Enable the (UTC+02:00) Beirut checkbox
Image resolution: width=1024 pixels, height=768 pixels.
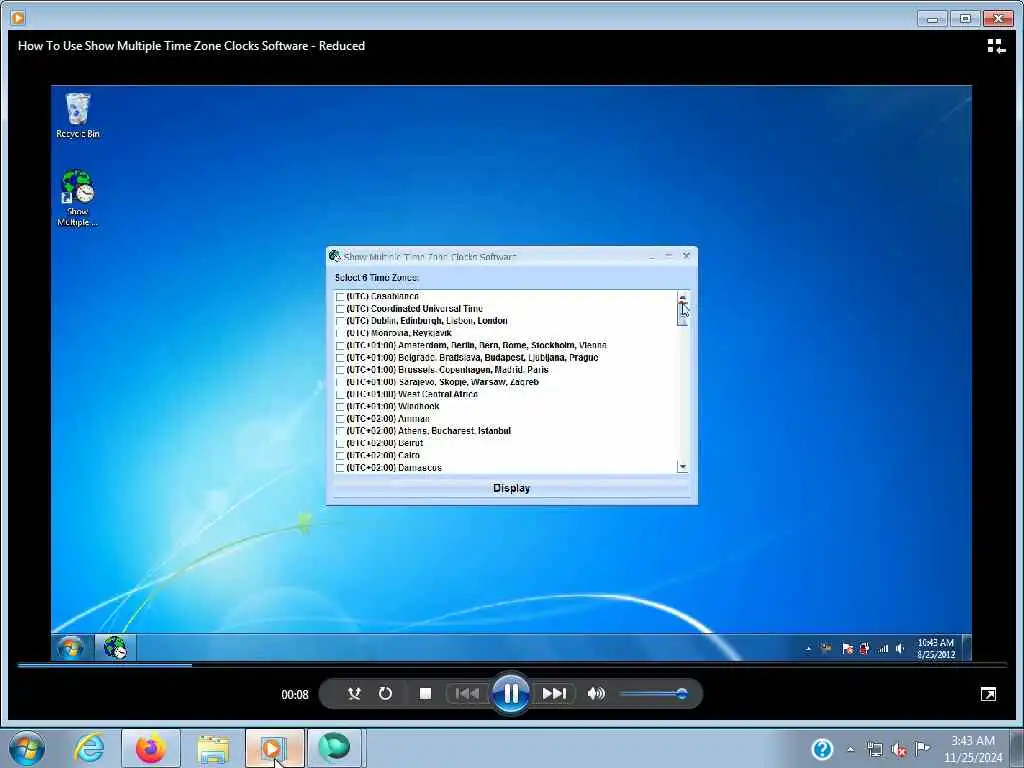click(340, 443)
